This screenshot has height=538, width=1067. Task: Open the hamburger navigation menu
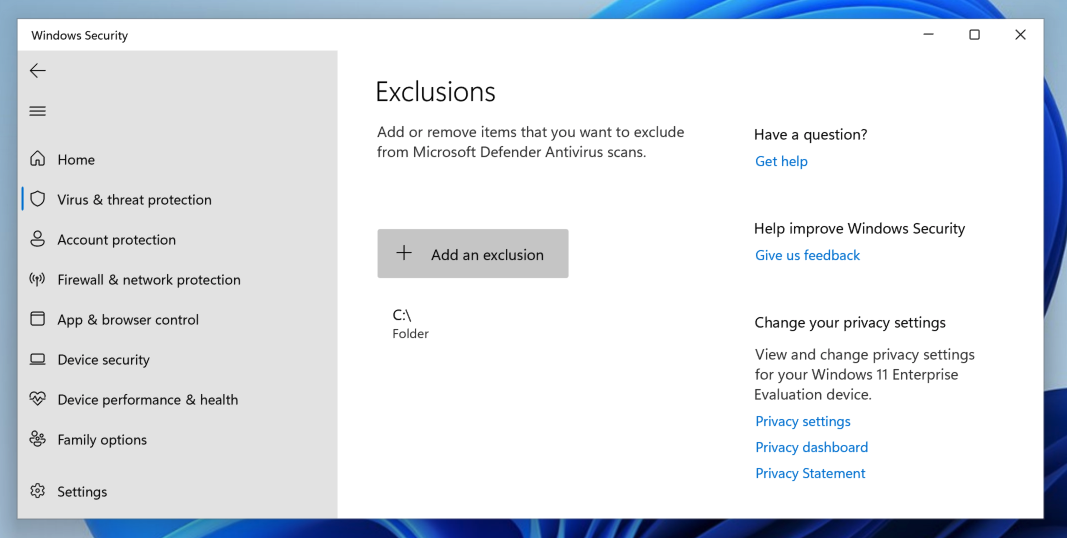38,111
